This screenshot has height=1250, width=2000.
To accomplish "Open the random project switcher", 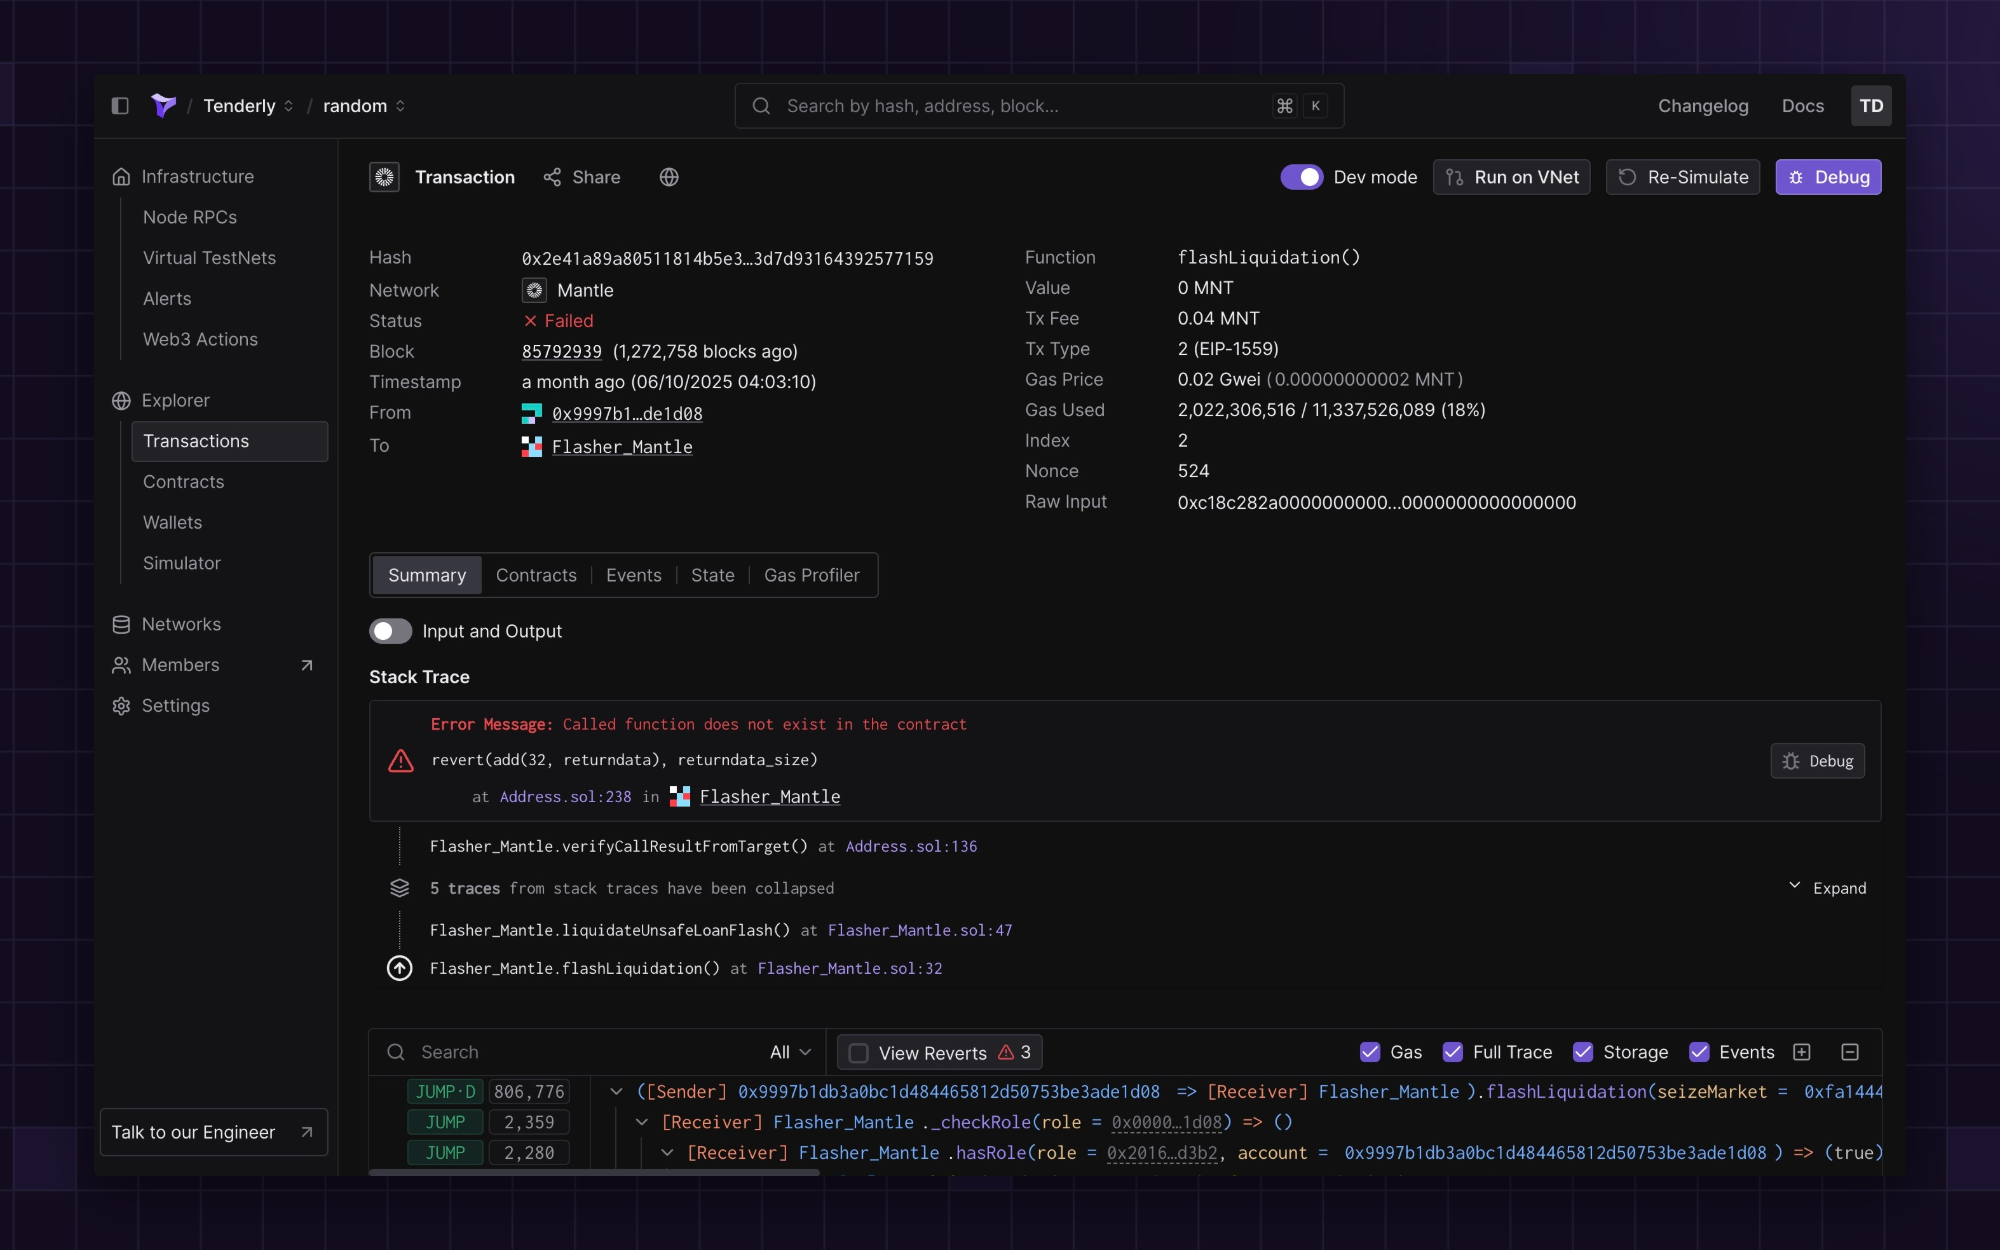I will pos(364,106).
